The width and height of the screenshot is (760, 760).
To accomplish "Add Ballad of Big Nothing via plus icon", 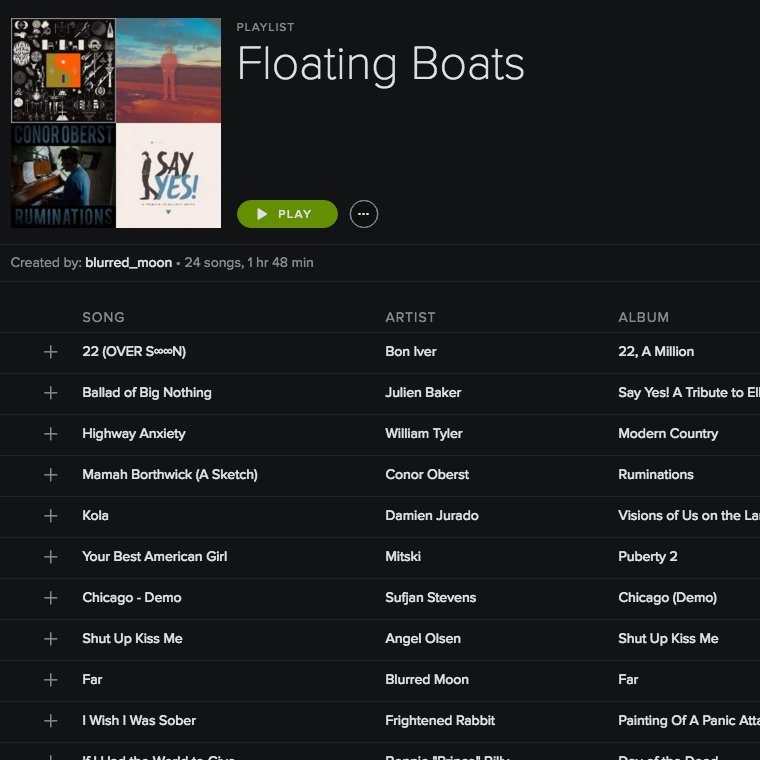I will (50, 393).
